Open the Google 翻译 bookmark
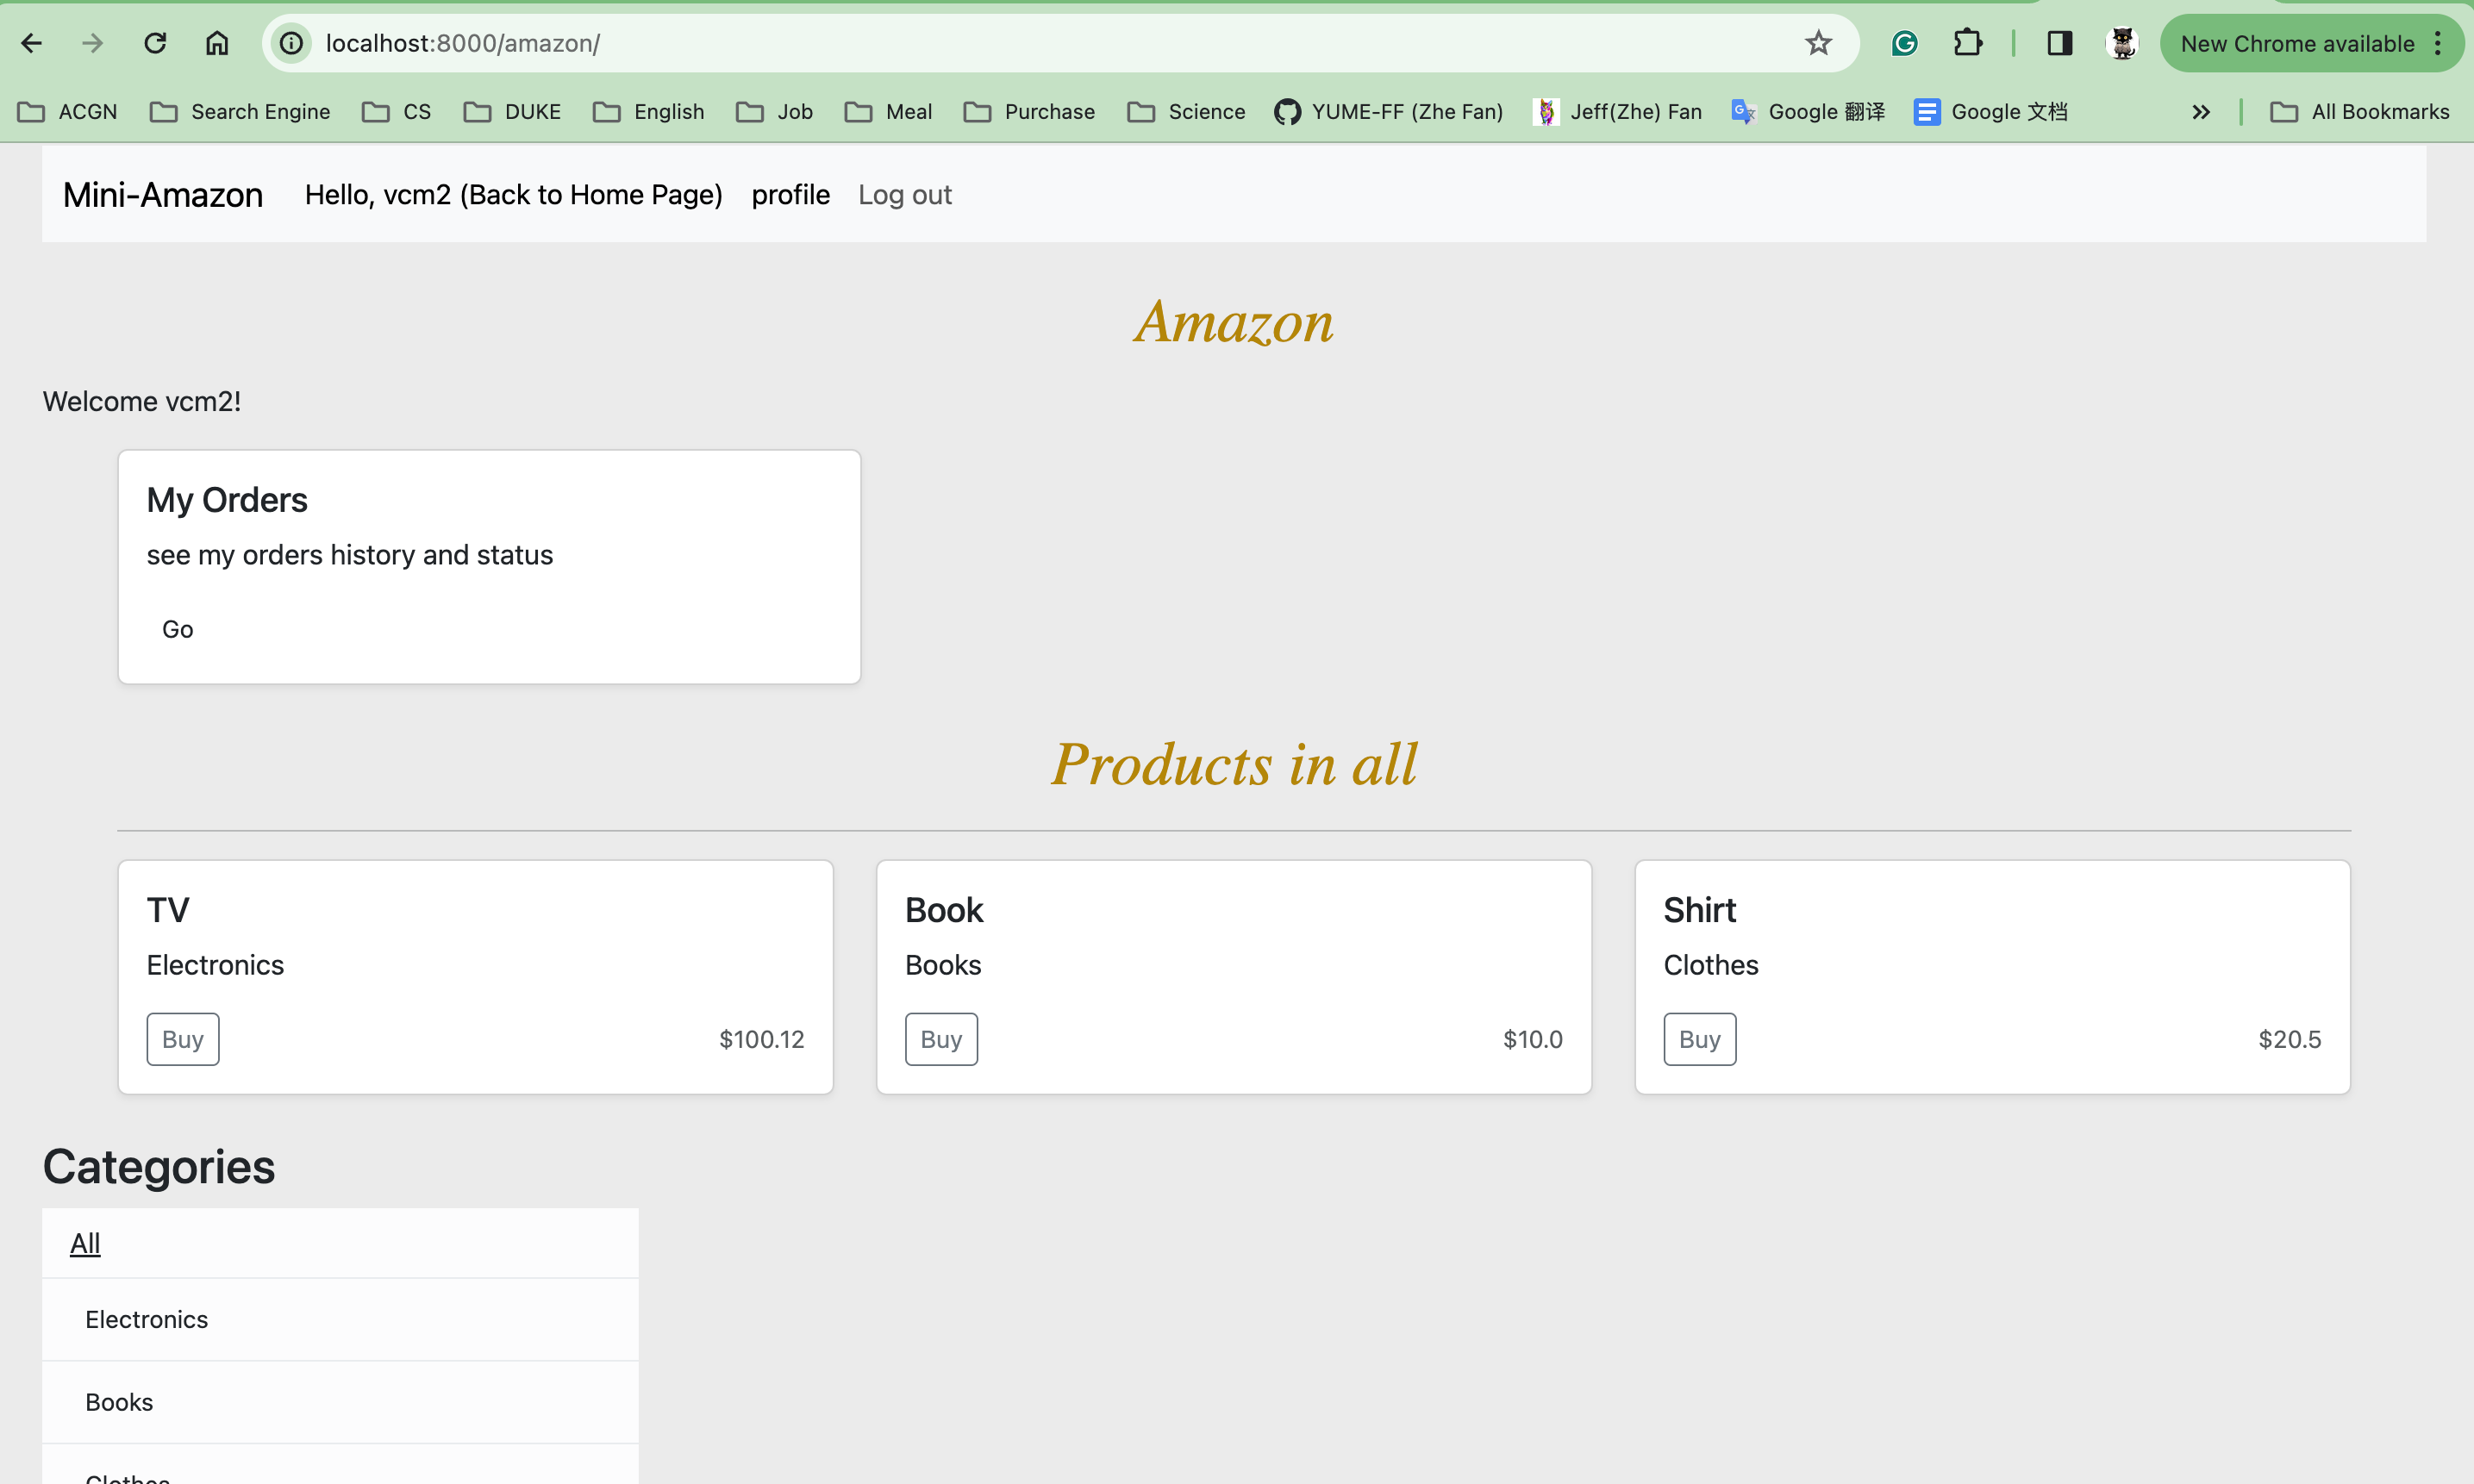This screenshot has width=2474, height=1484. tap(1808, 112)
